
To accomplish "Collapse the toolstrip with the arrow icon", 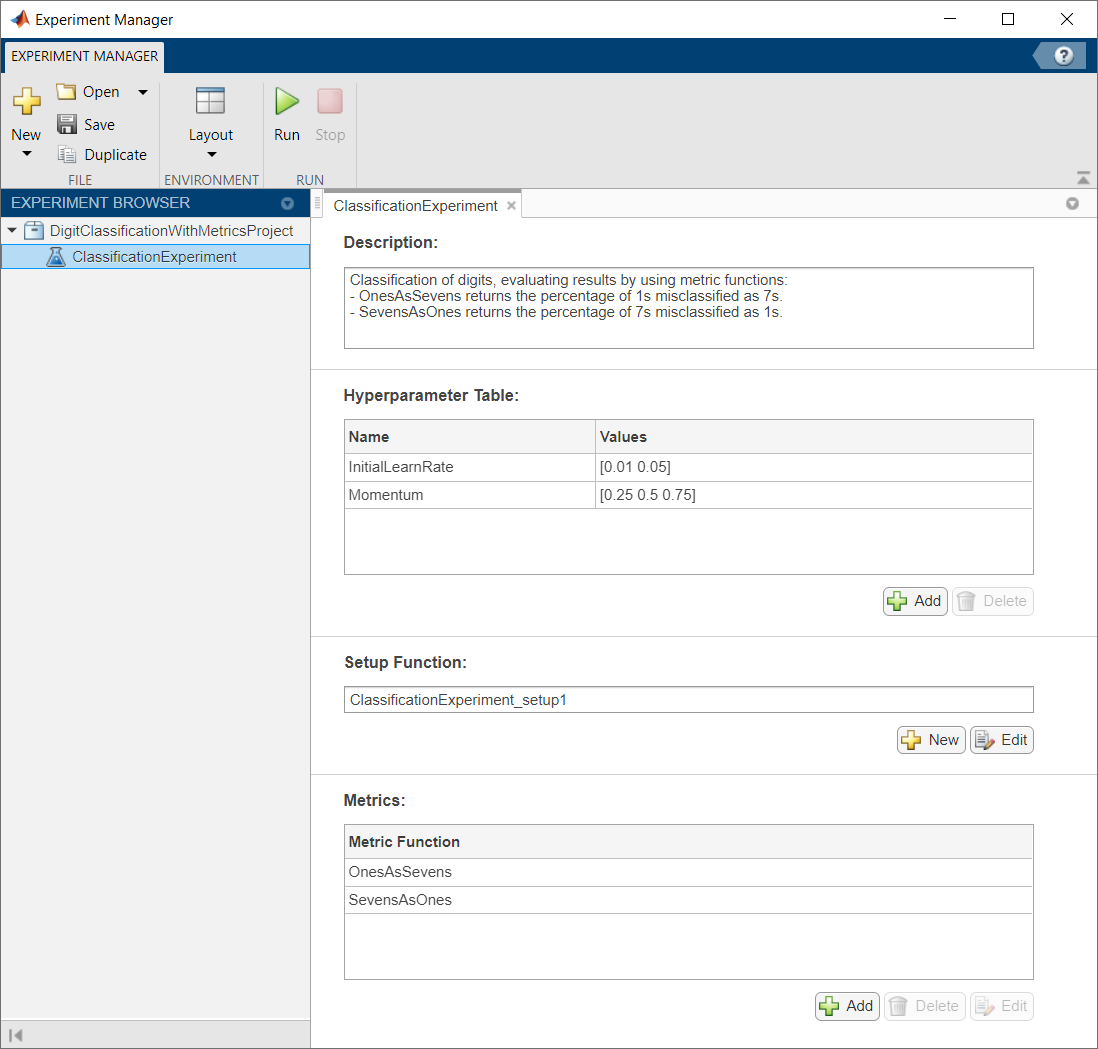I will (x=1083, y=178).
